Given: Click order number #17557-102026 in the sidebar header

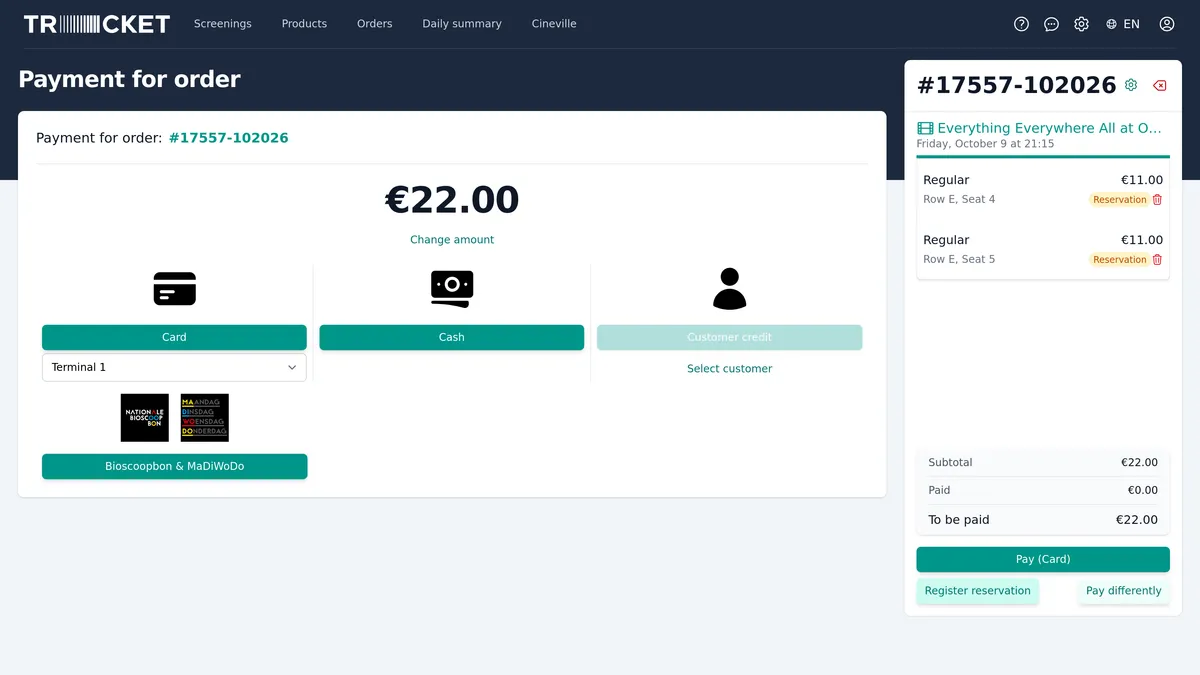Looking at the screenshot, I should 1017,85.
